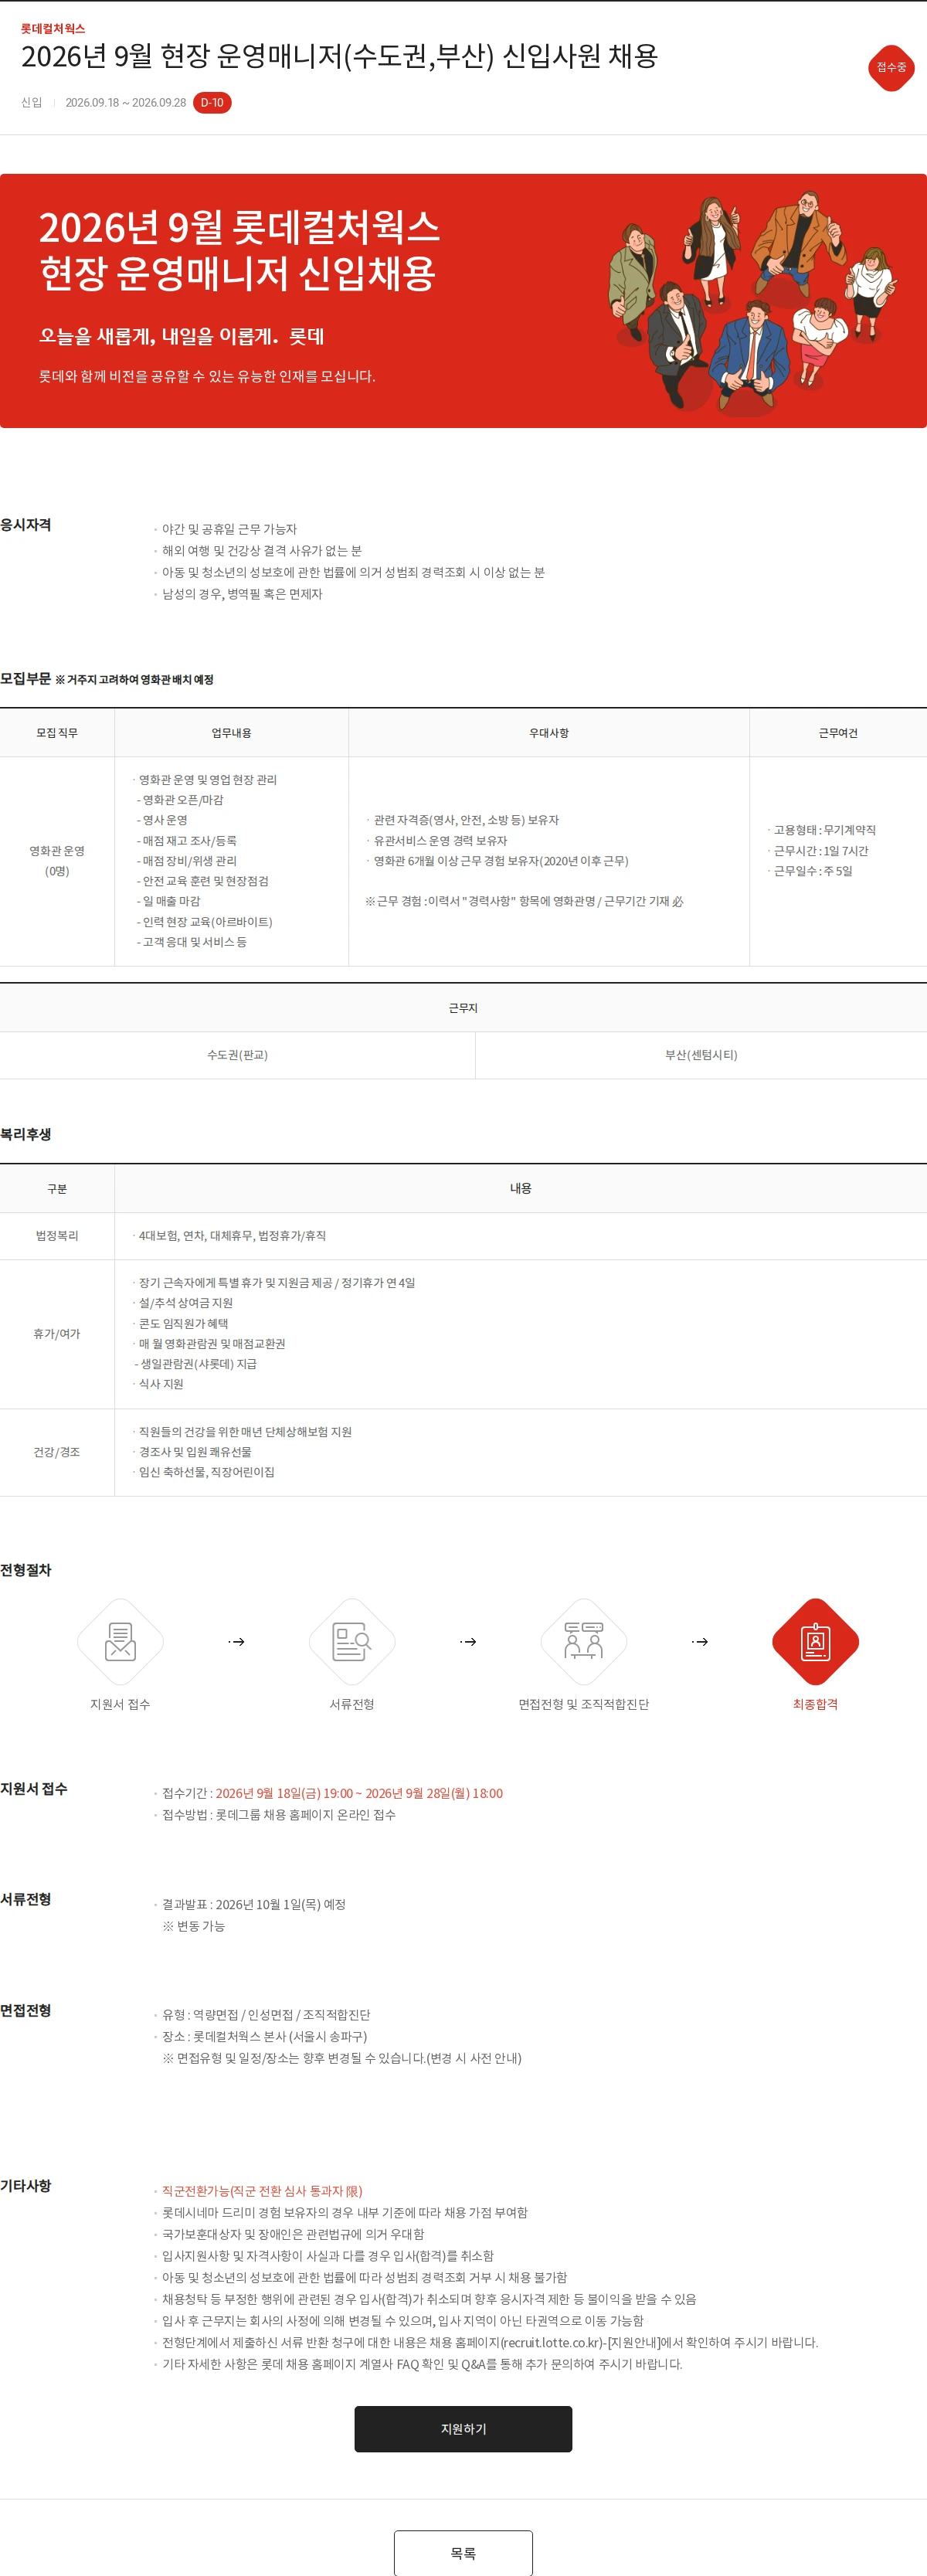Screen dimensions: 927x2576
Task: Click the 법정복리 row label
Action: click(57, 1236)
